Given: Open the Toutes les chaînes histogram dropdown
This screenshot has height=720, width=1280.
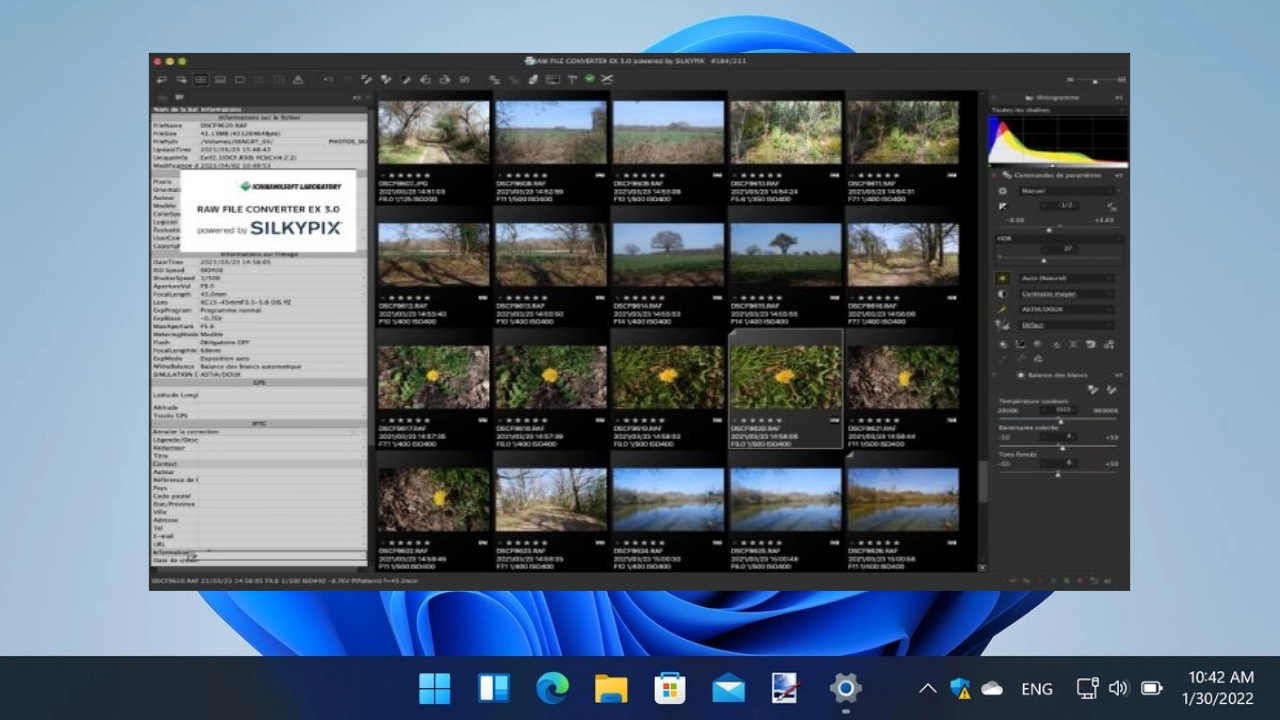Looking at the screenshot, I should [x=1058, y=110].
